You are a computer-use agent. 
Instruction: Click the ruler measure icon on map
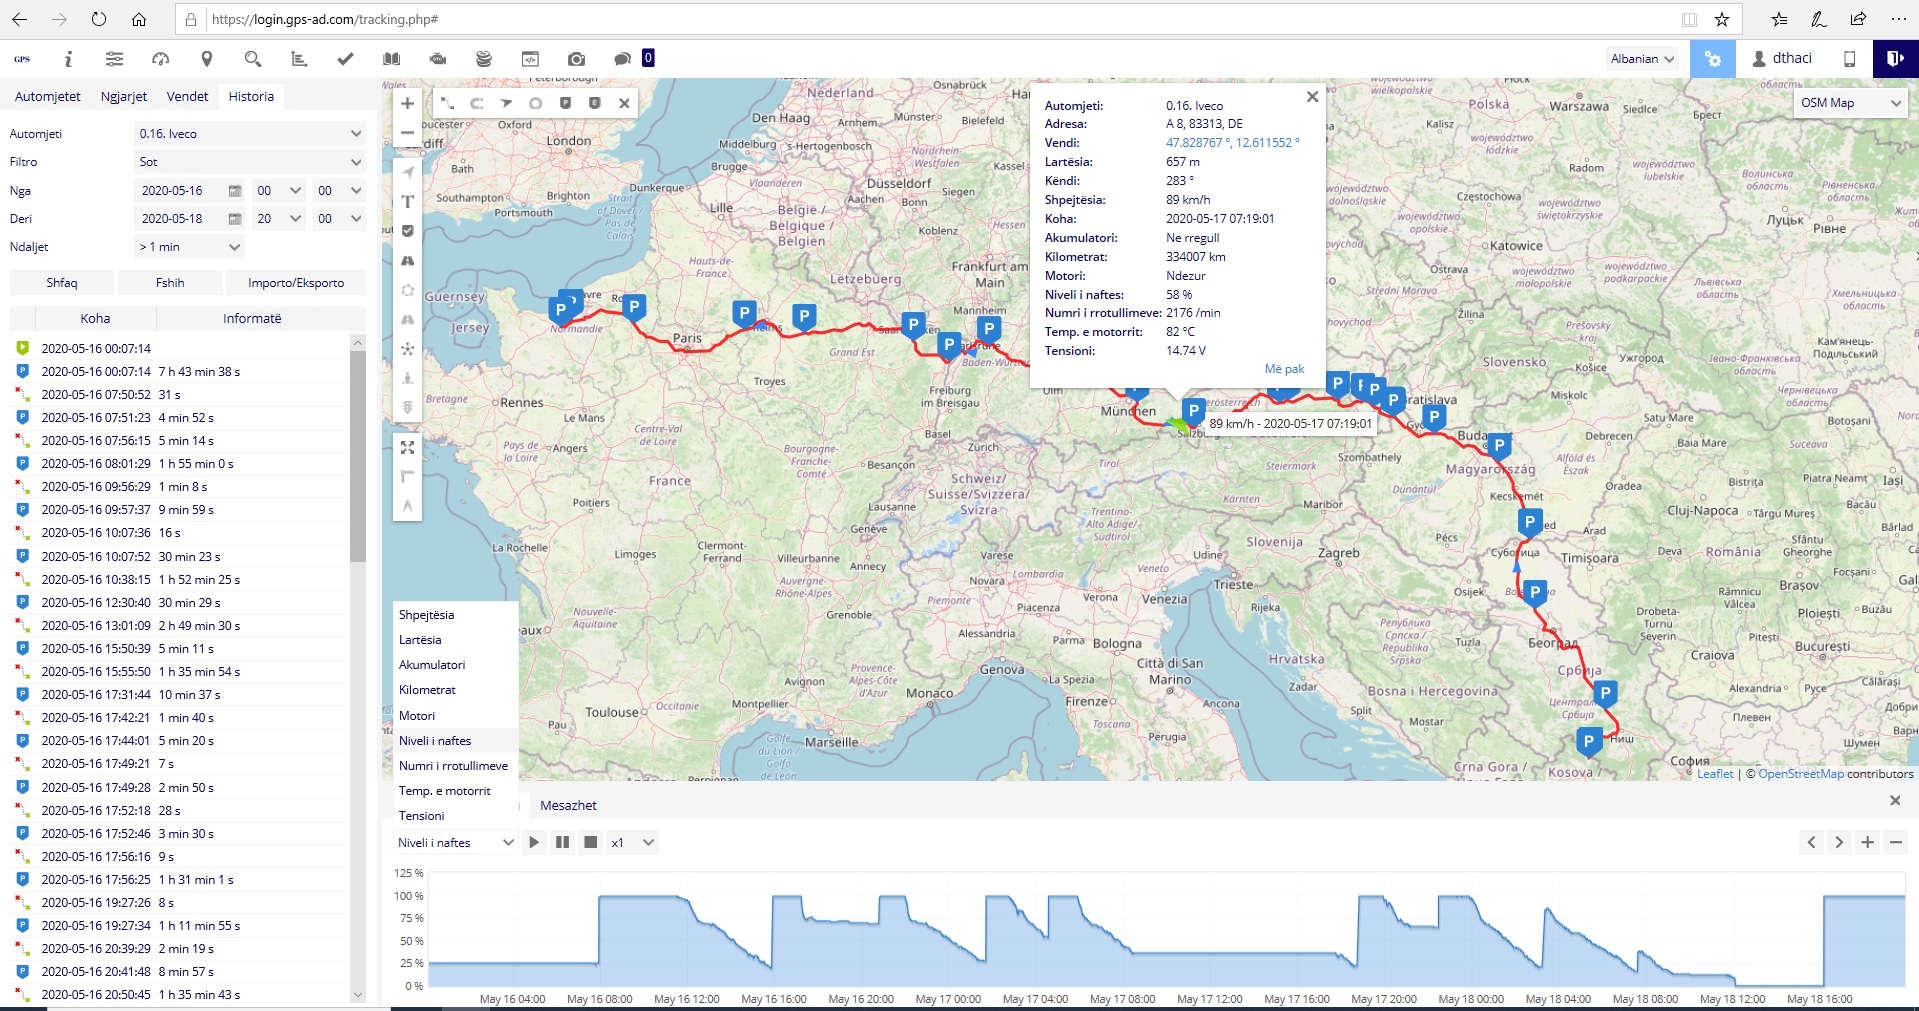[407, 476]
